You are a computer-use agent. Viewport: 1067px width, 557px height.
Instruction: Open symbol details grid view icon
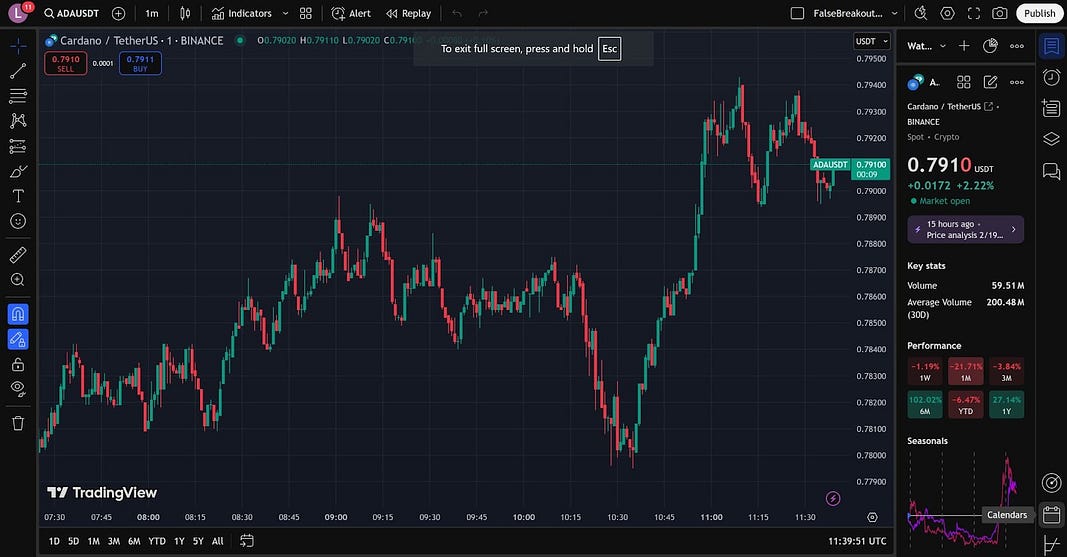pyautogui.click(x=964, y=82)
